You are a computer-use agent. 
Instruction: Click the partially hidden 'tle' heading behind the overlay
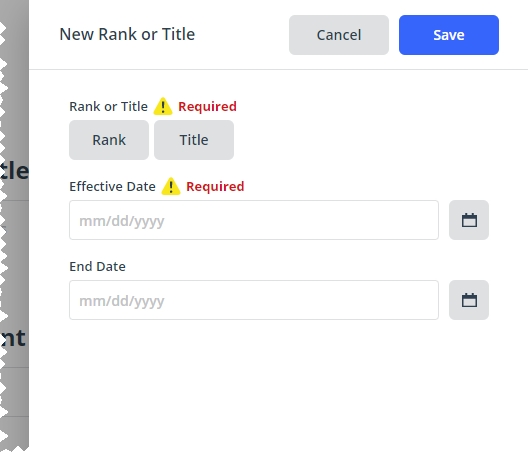[14, 170]
